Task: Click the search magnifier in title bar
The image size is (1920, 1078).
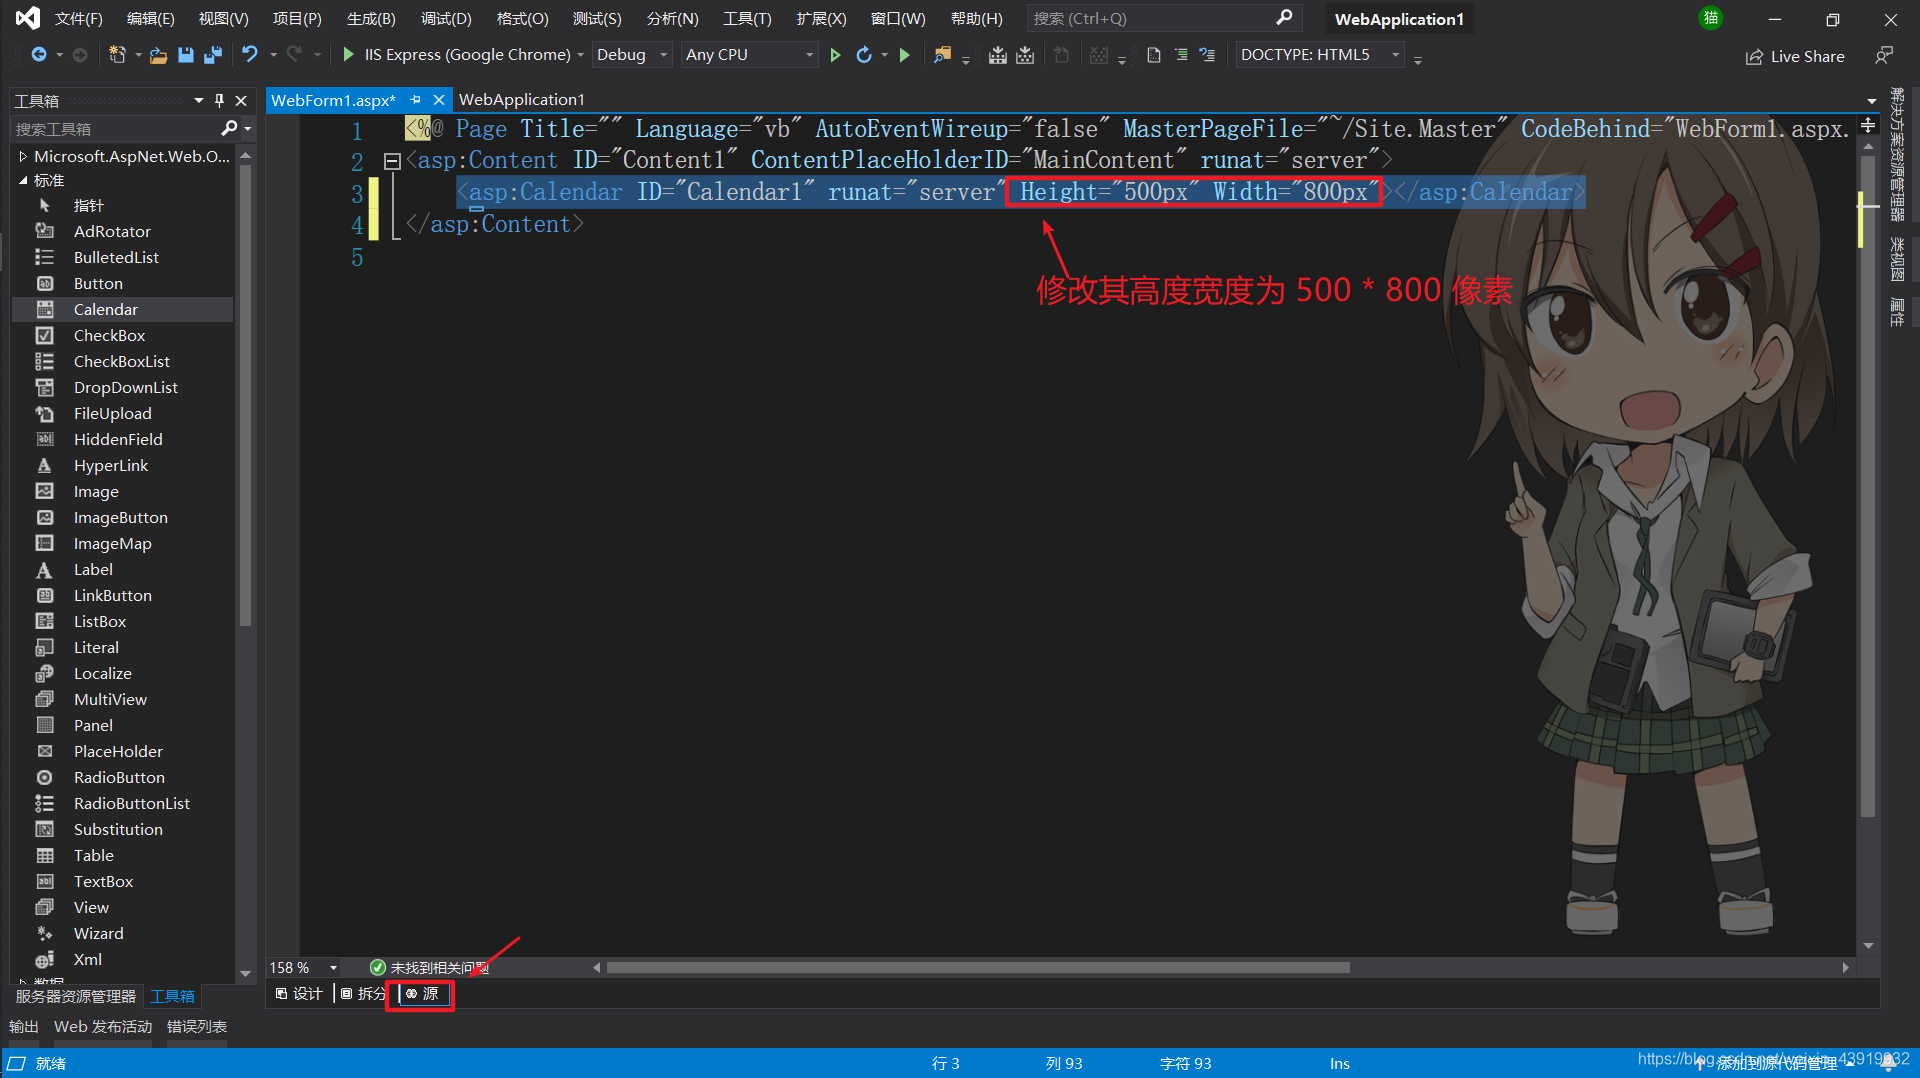Action: click(1284, 18)
